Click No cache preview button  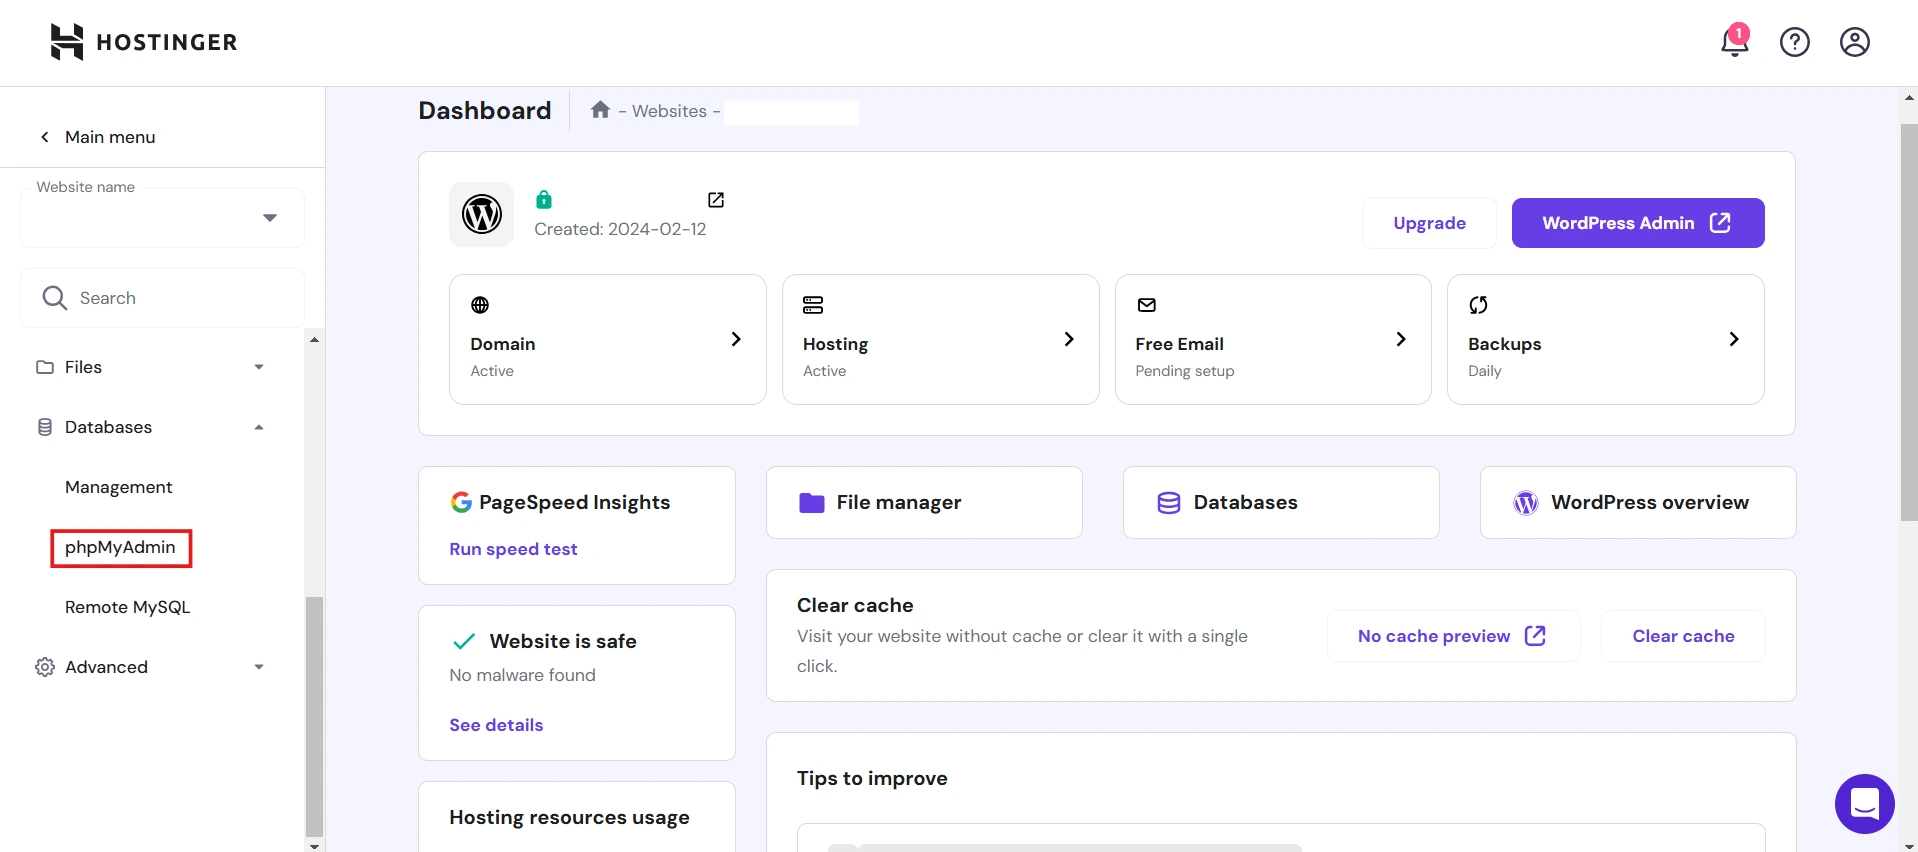tap(1453, 636)
